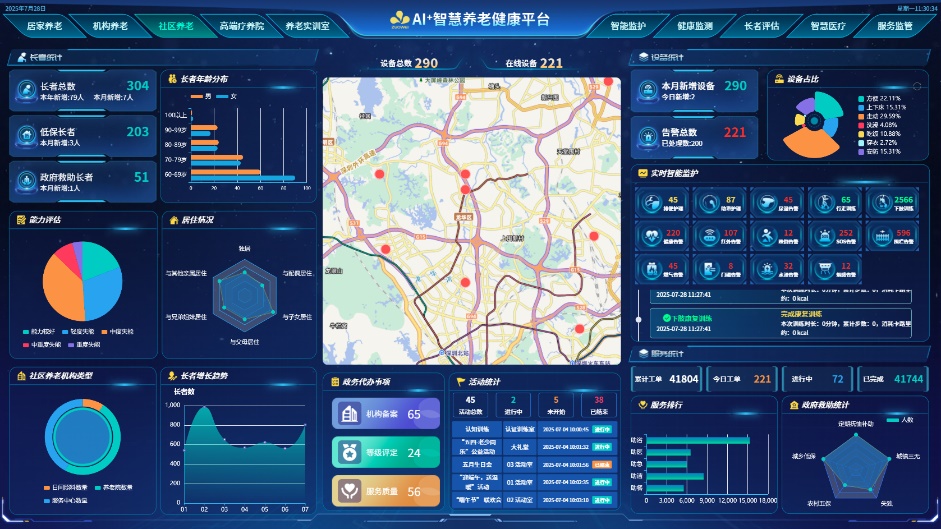The height and width of the screenshot is (529, 941).
Task: Open 机构备案 building icon card
Action: (x=349, y=414)
